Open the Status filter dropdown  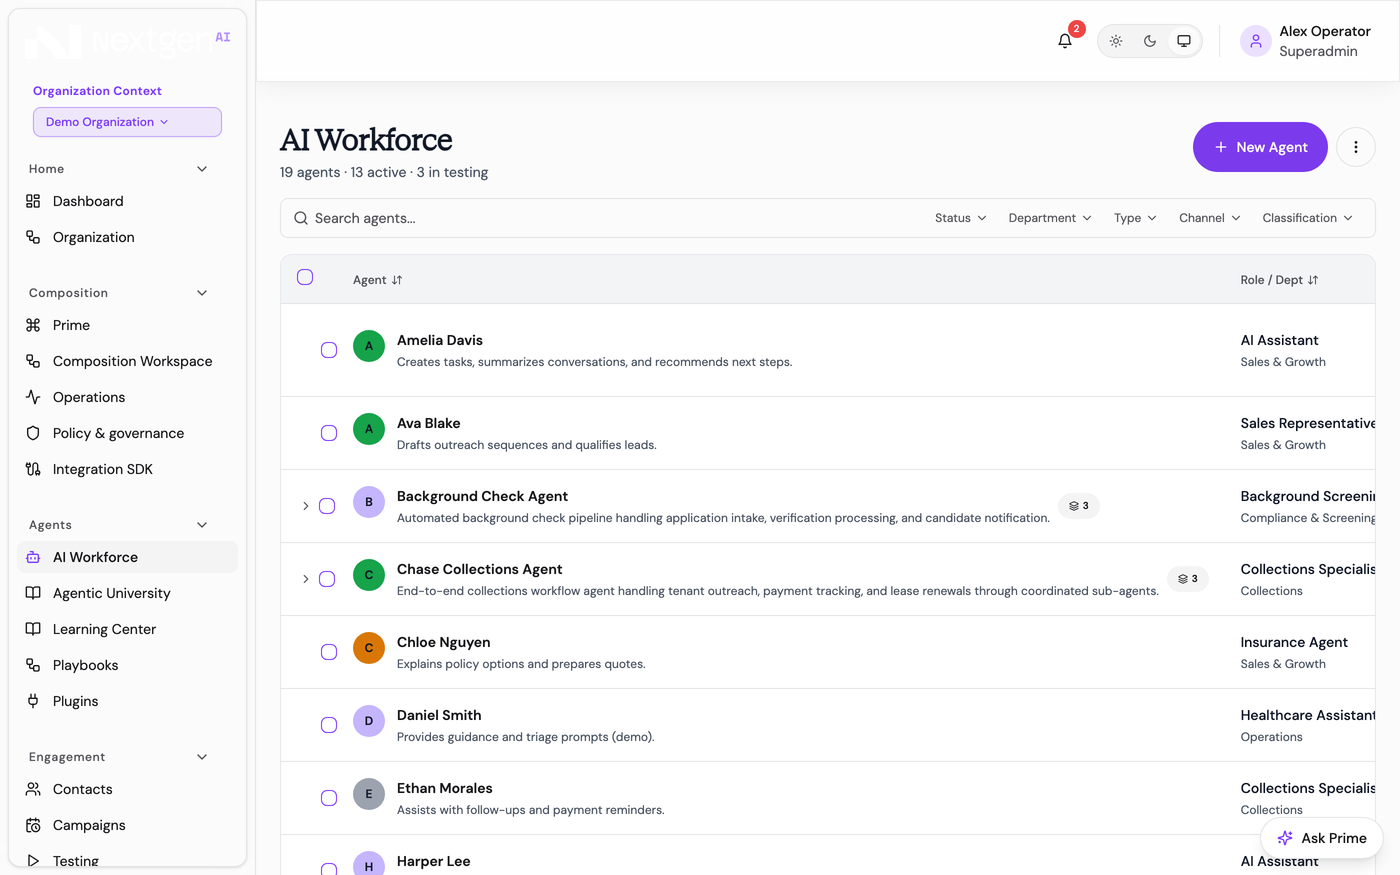click(x=961, y=218)
